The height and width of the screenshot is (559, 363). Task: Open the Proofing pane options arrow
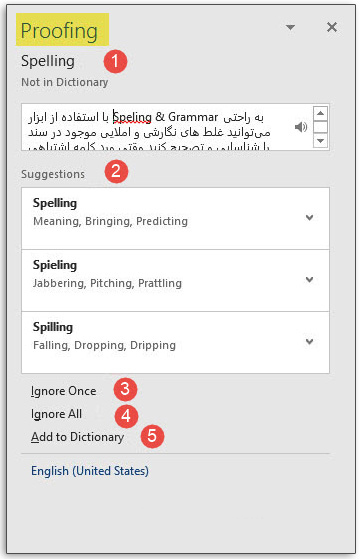(290, 27)
